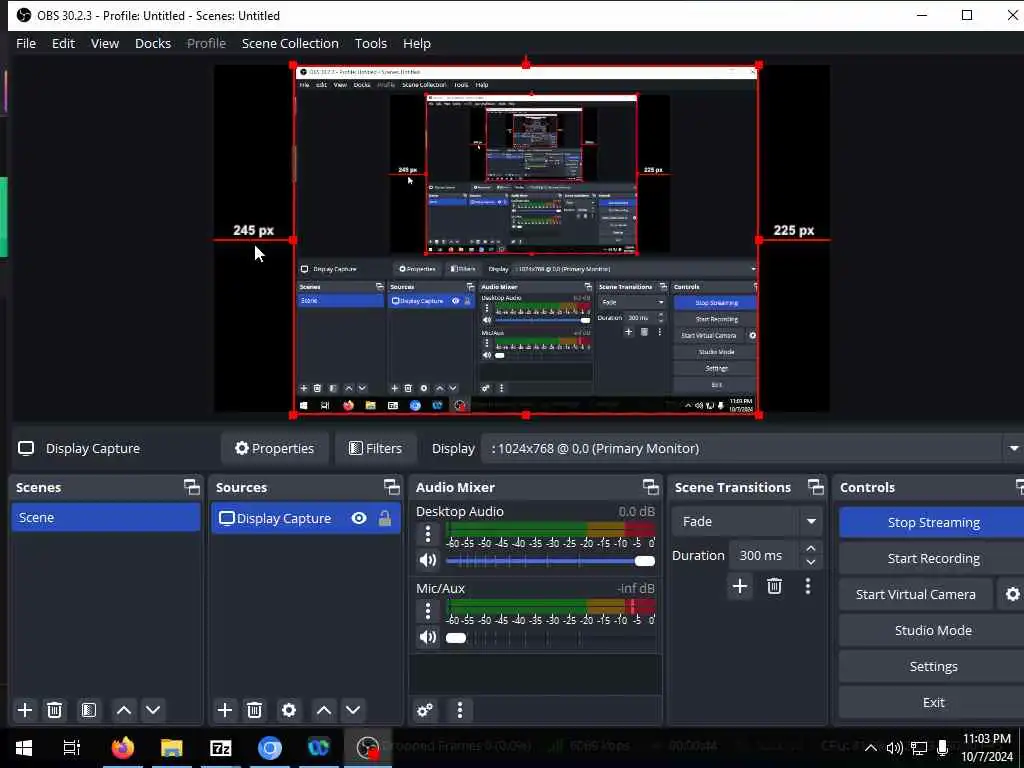Viewport: 1024px width, 768px height.
Task: Open advanced audio properties gears icon
Action: (x=425, y=710)
